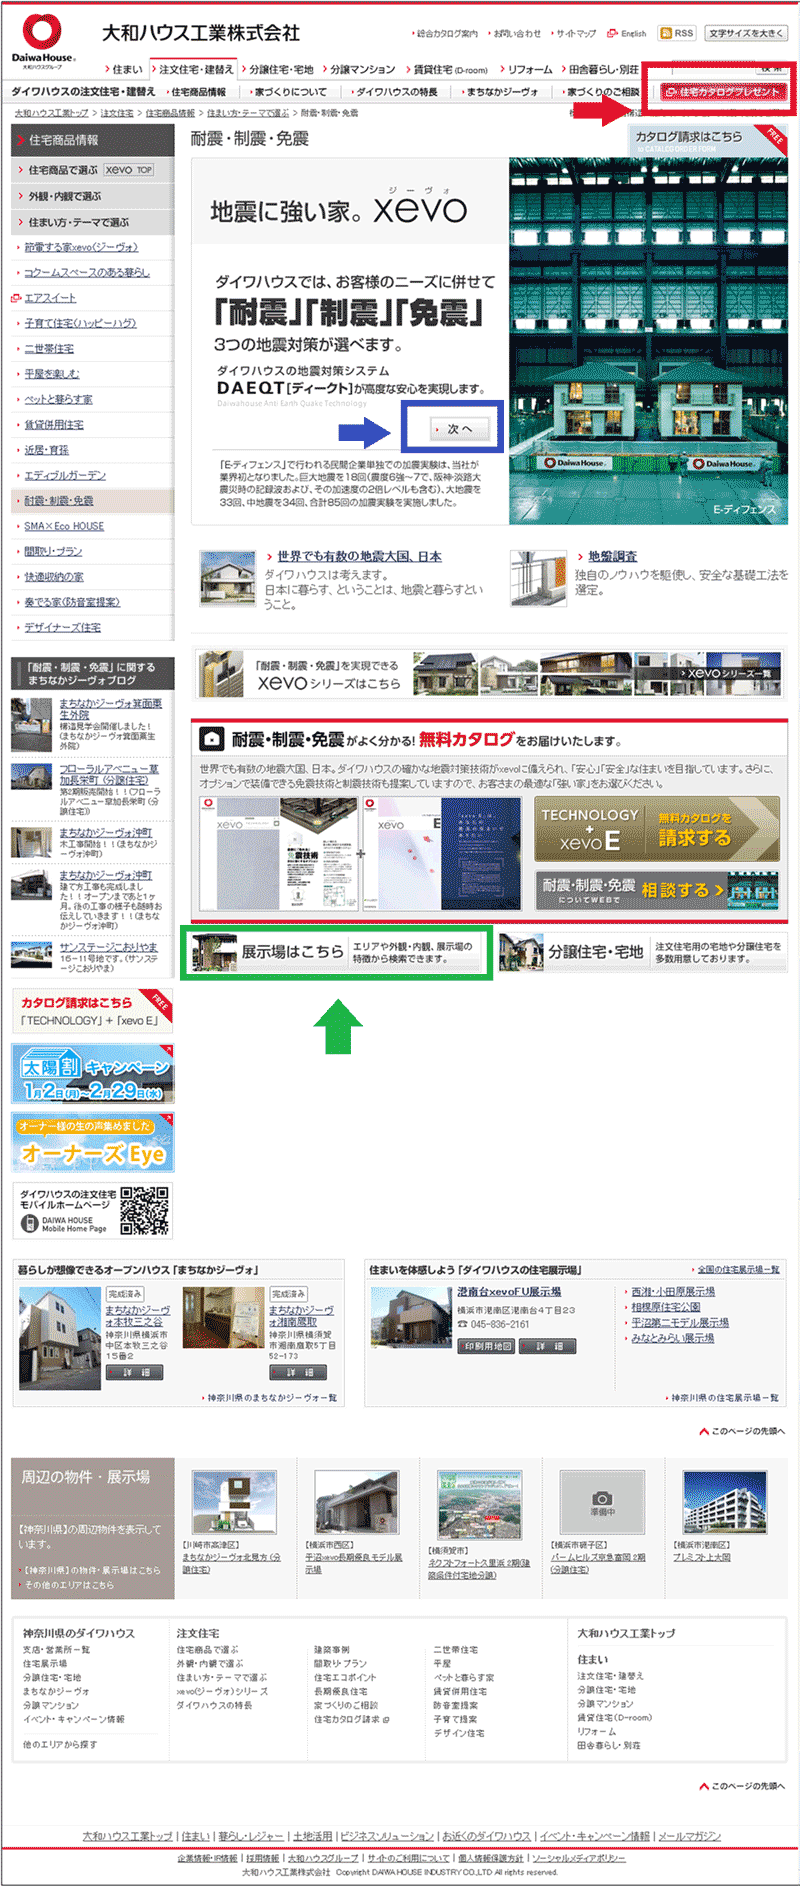Open 相模原住宅公園 link
800x1886 pixels.
[665, 1307]
